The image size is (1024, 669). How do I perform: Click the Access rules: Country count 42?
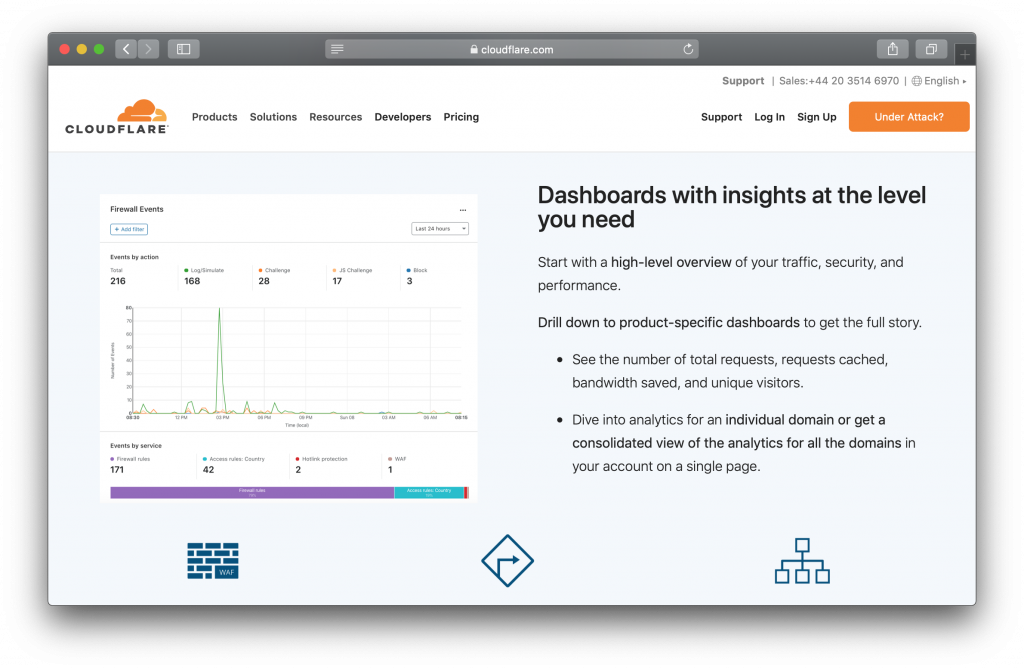pyautogui.click(x=208, y=470)
